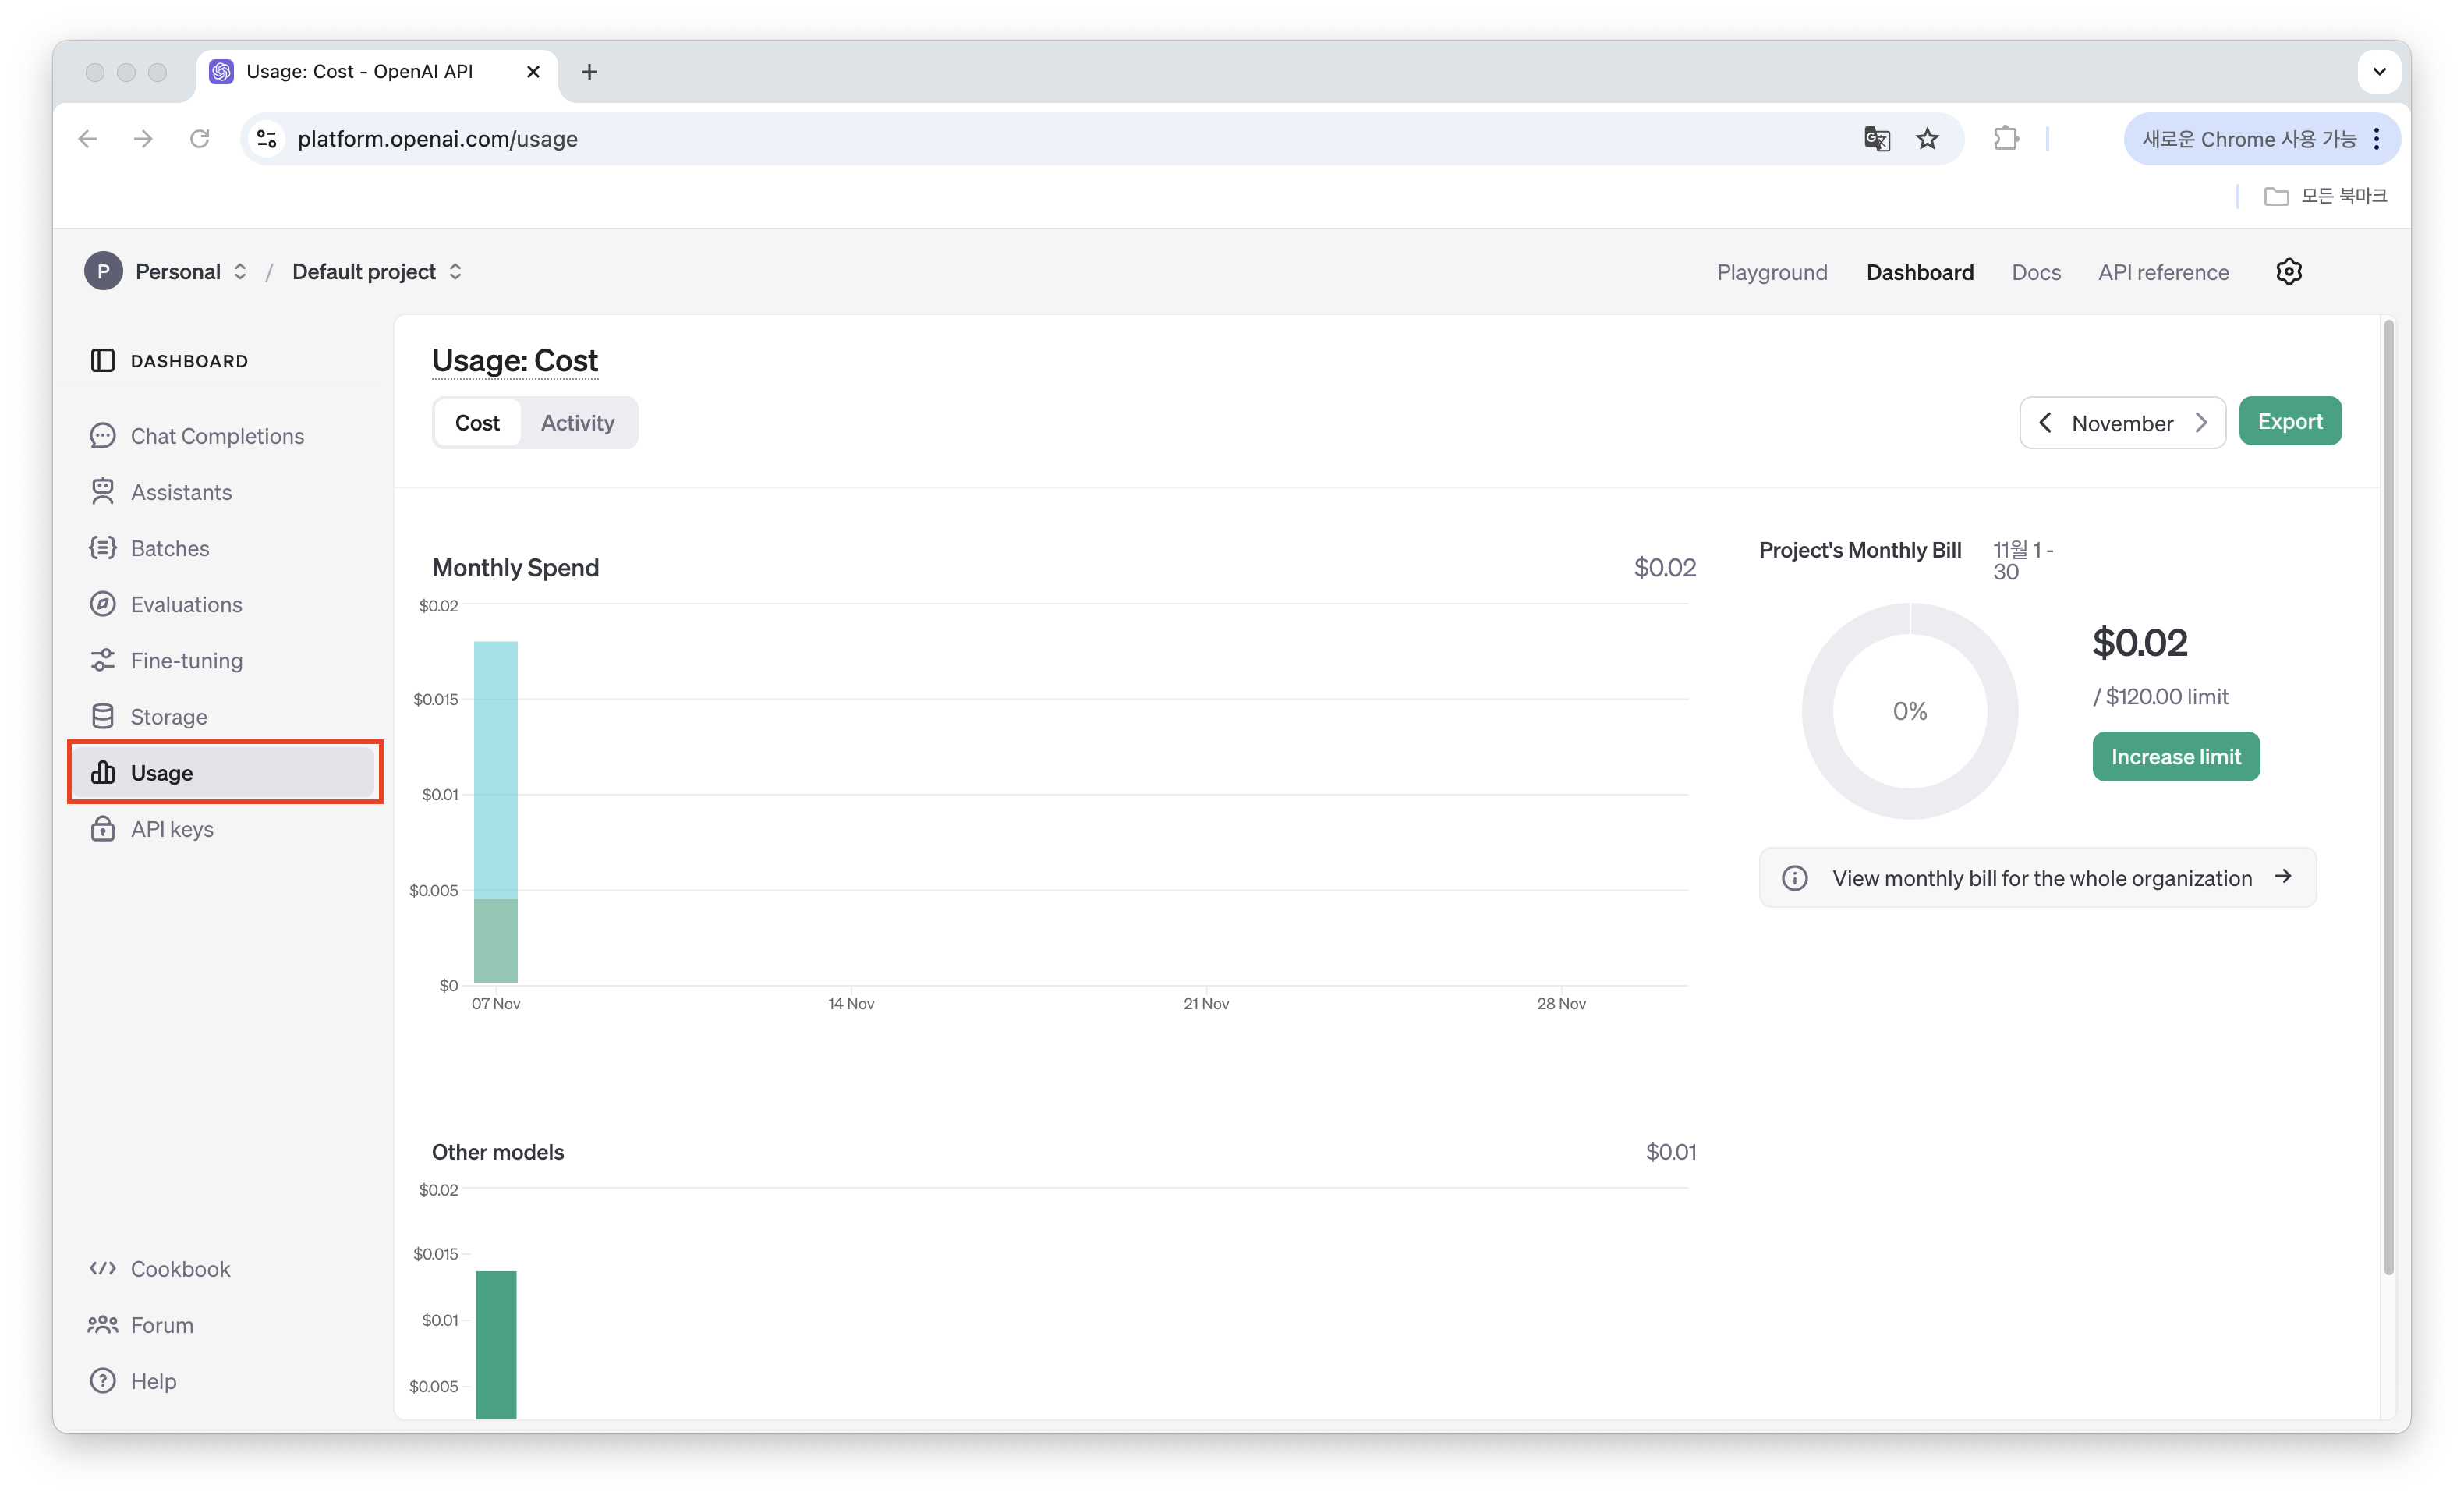Switch to the Activity view

pos(577,423)
